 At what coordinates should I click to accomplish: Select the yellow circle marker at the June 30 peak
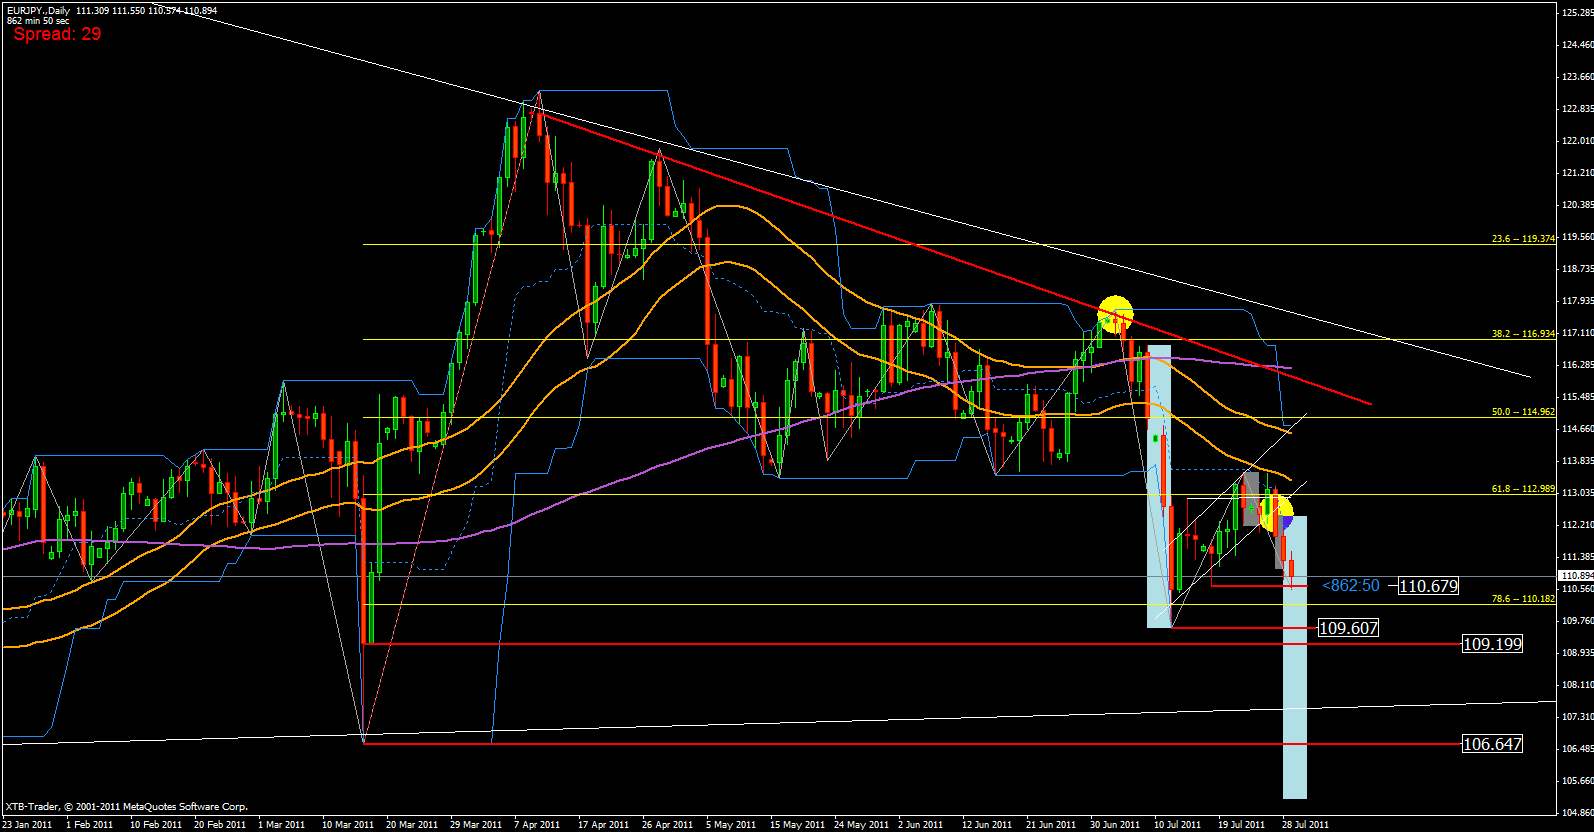click(1115, 314)
